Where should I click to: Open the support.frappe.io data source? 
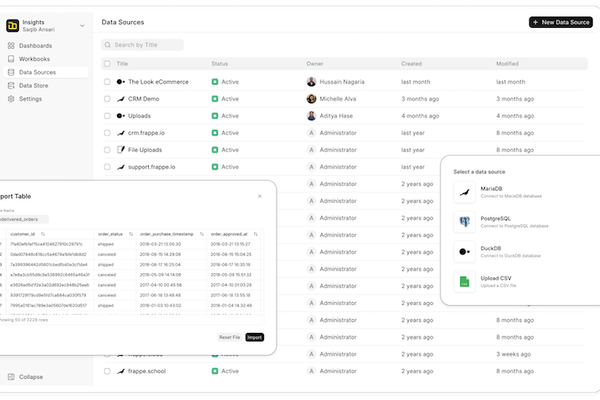click(x=152, y=167)
